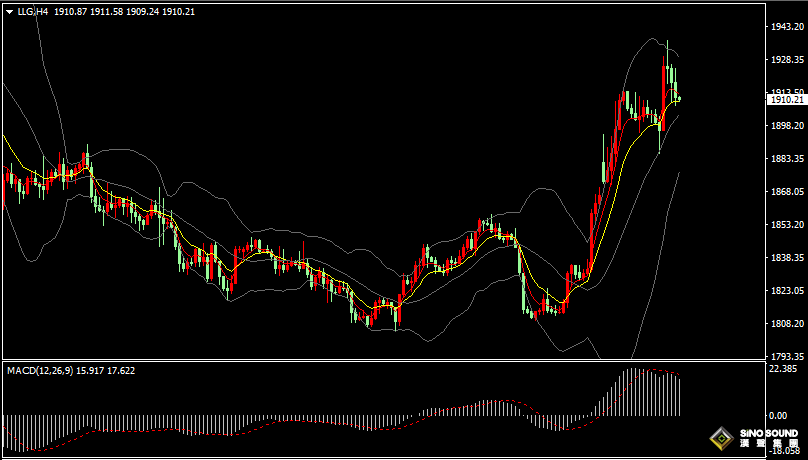Screen dimensions: 808x460
Task: Click the MACD value 15.917
Action: point(90,370)
